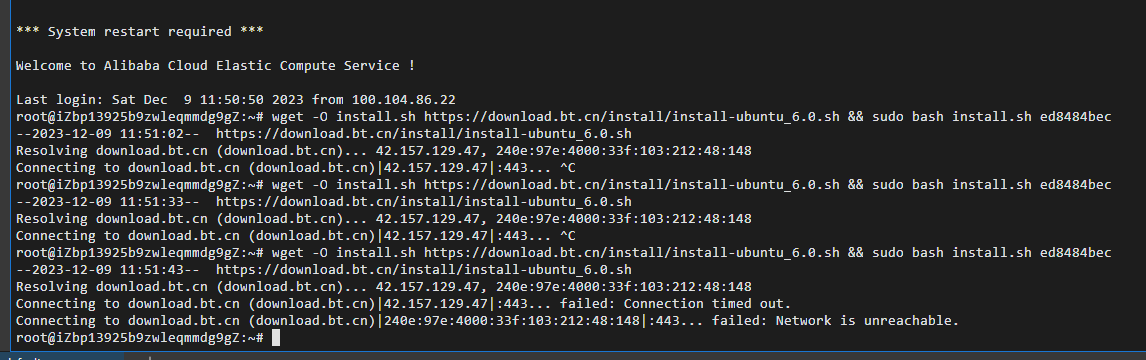Click the System restart required message
The width and height of the screenshot is (1146, 360).
click(139, 31)
